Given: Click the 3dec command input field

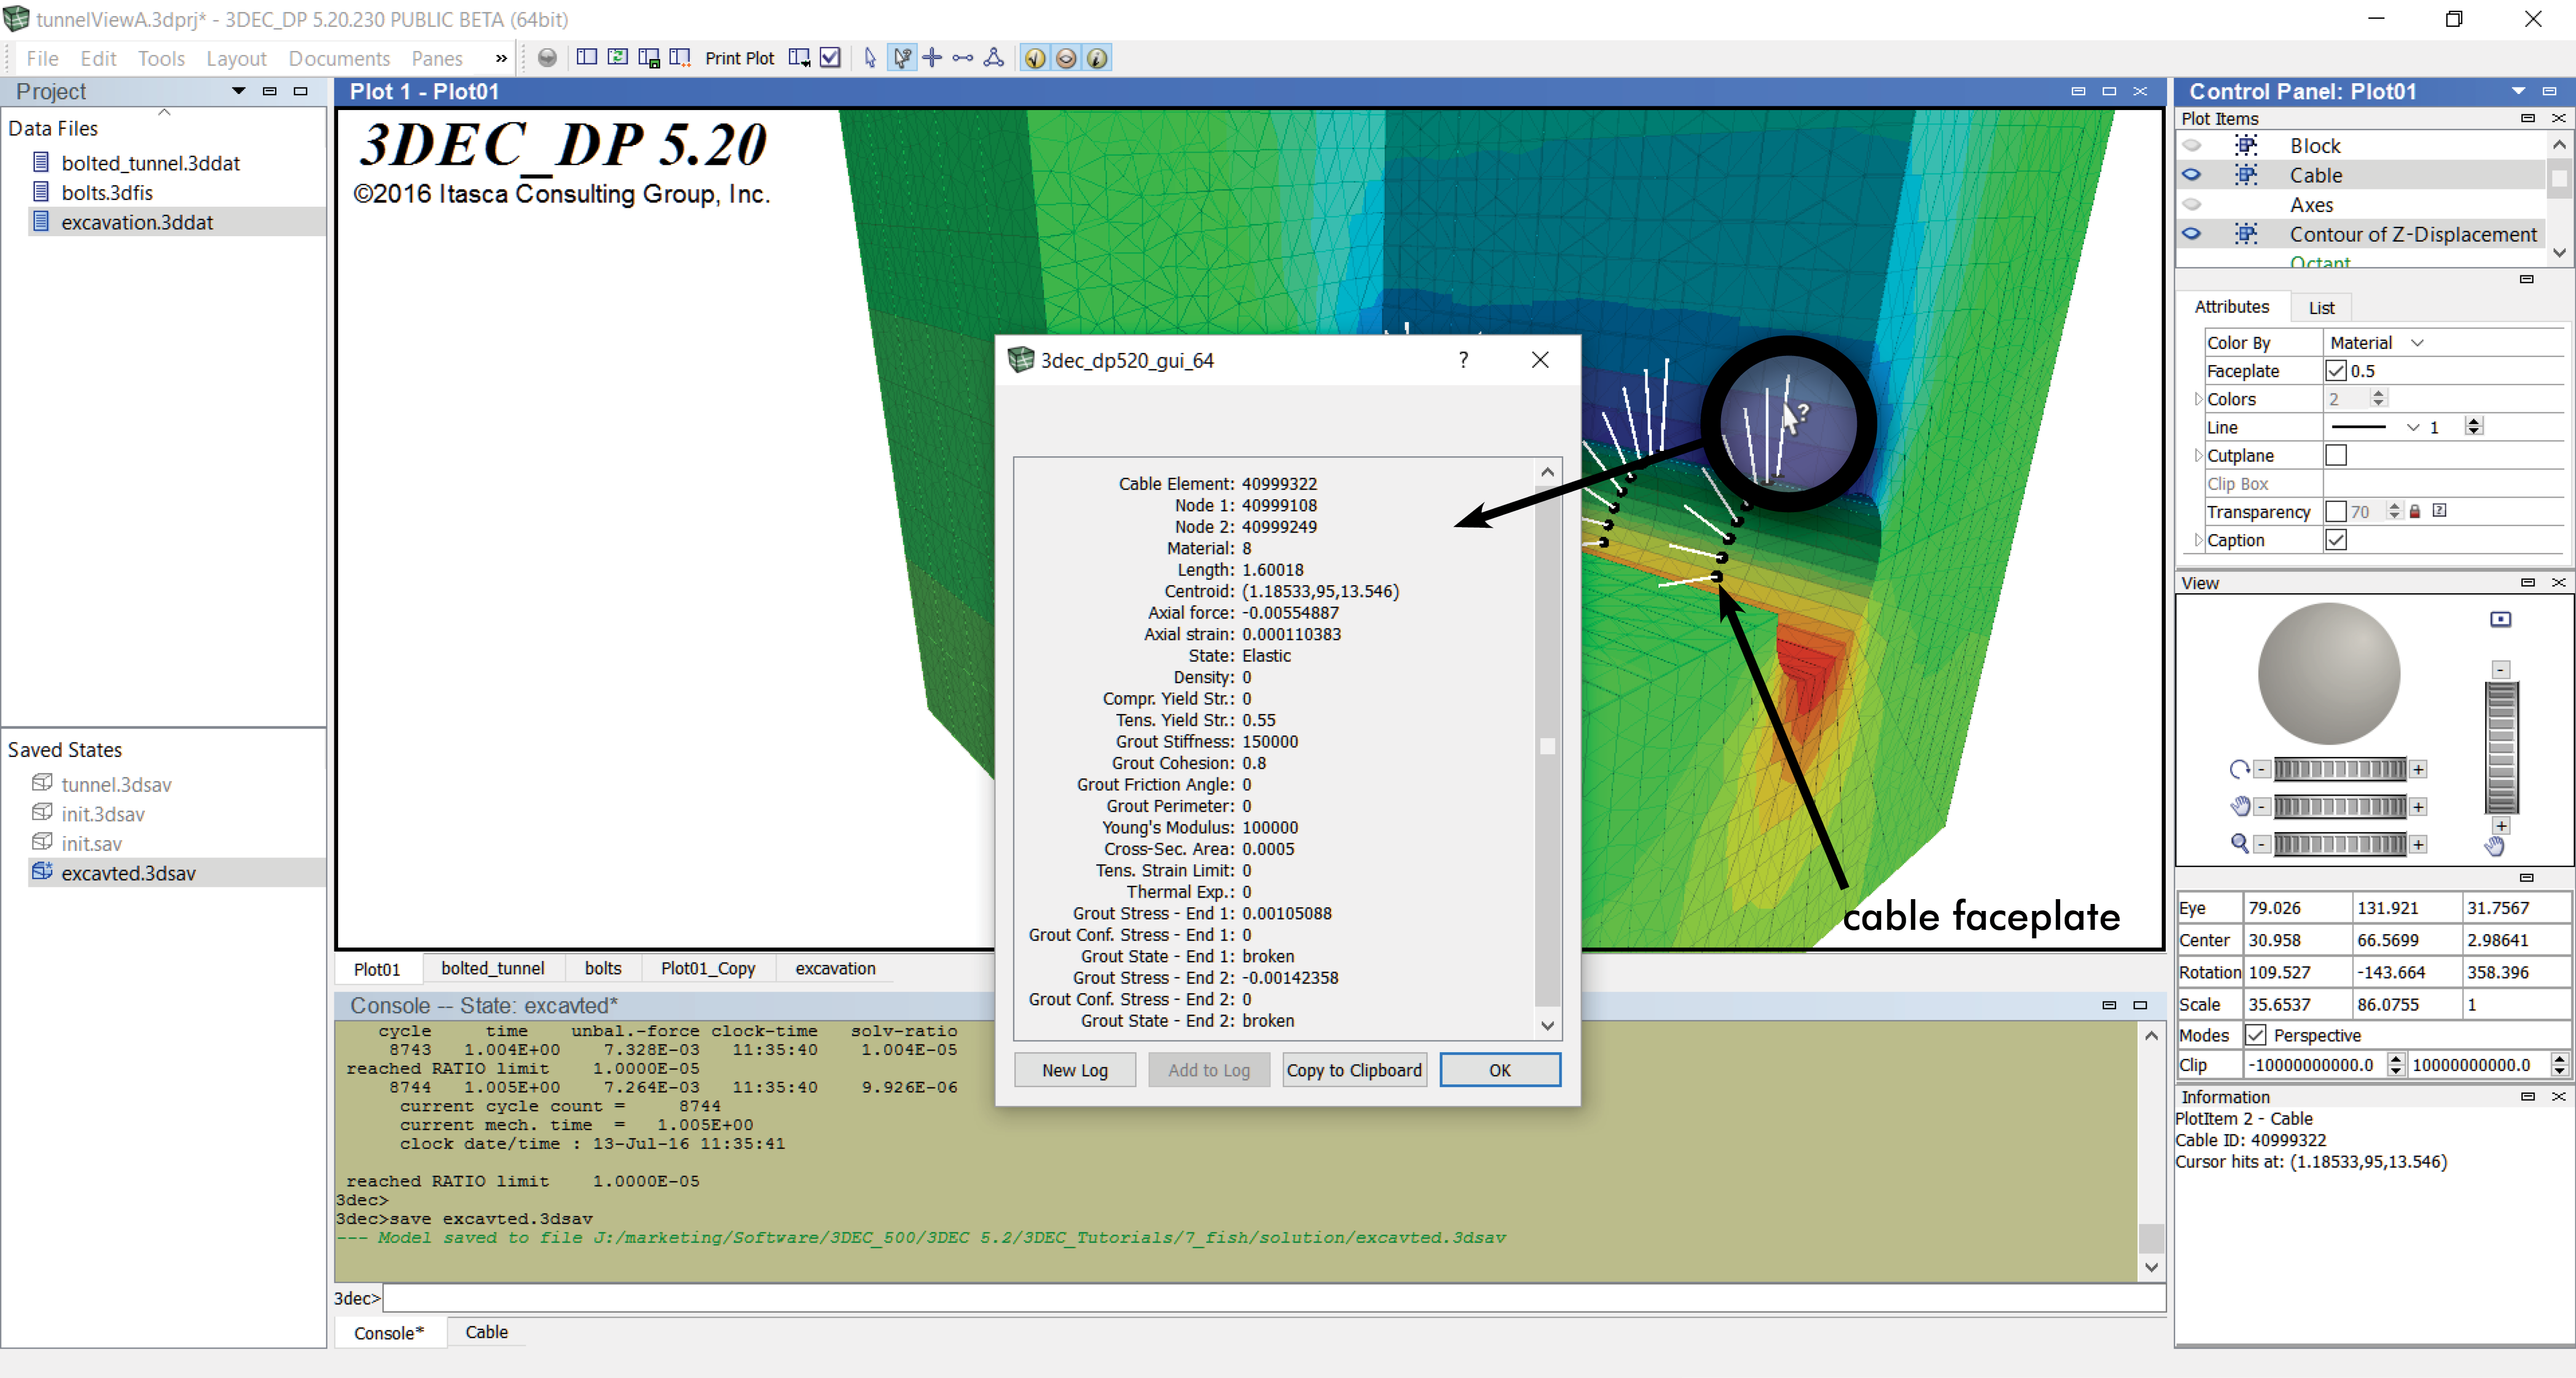Looking at the screenshot, I should pyautogui.click(x=1274, y=1298).
